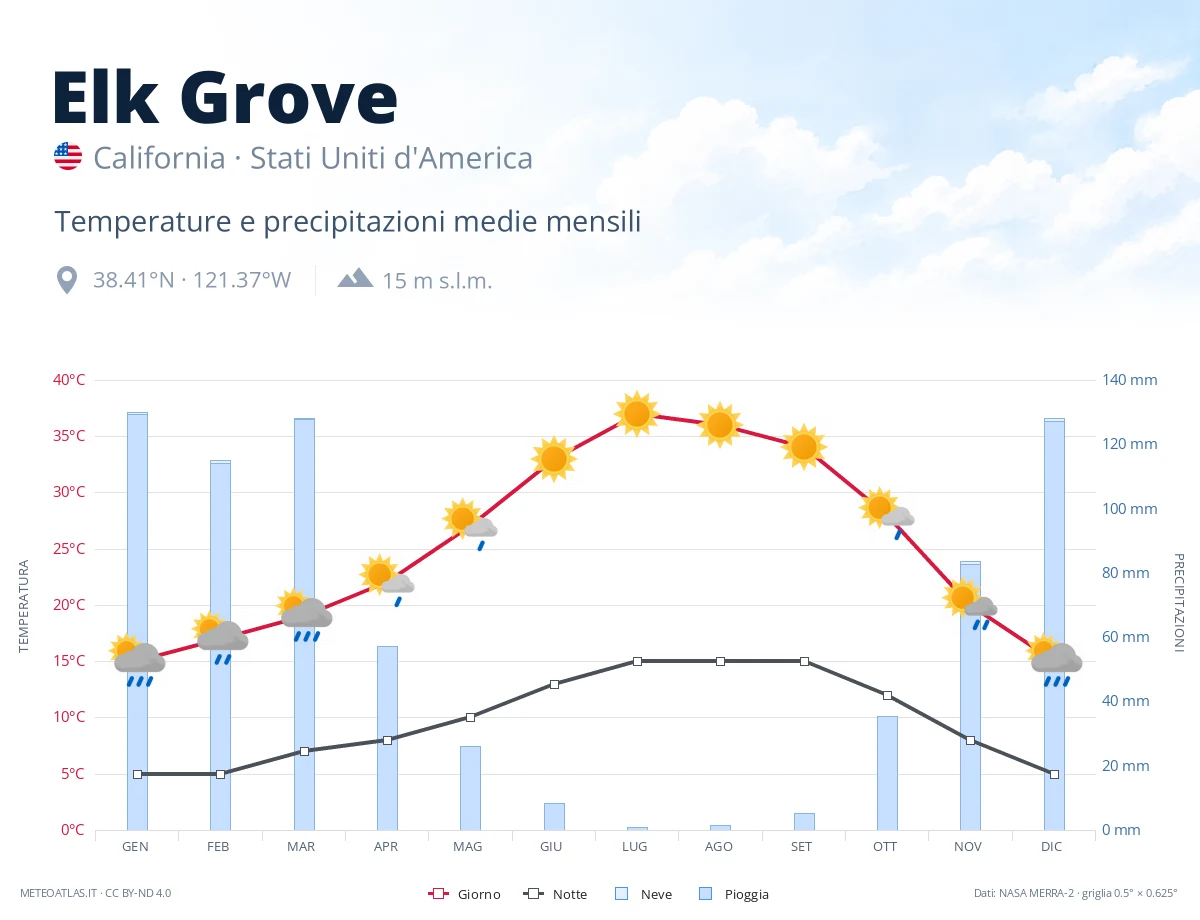Click the LUG month label
The width and height of the screenshot is (1200, 920).
coord(634,846)
